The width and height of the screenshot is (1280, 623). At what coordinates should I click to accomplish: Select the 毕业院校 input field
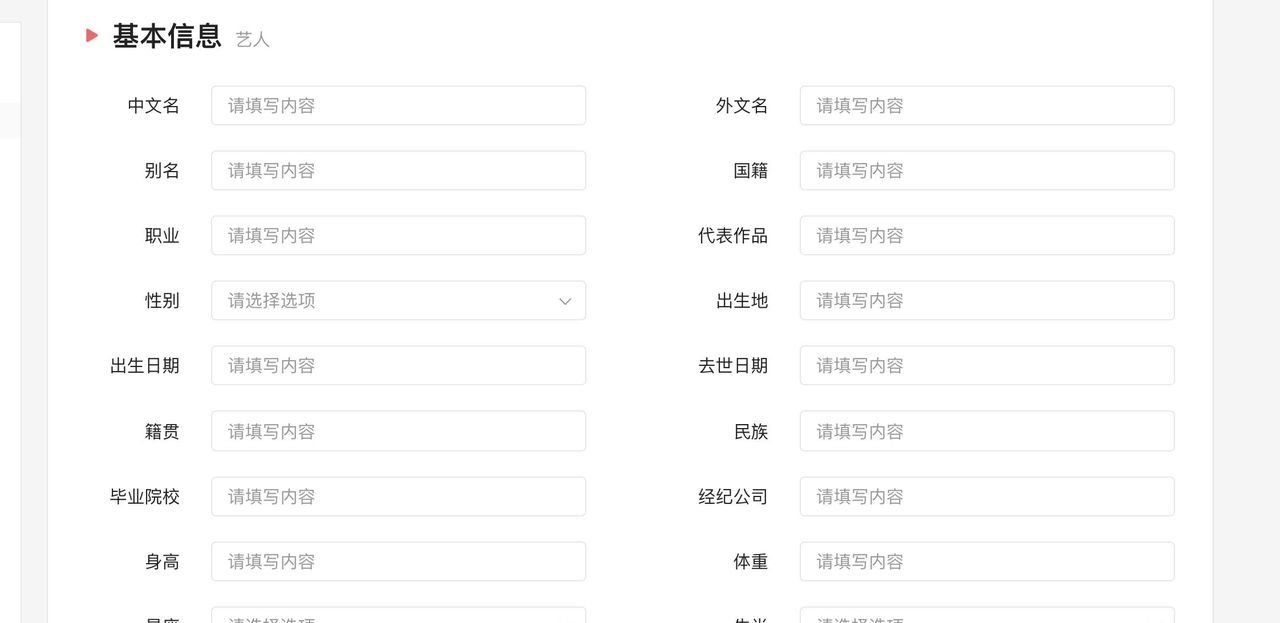pos(398,496)
